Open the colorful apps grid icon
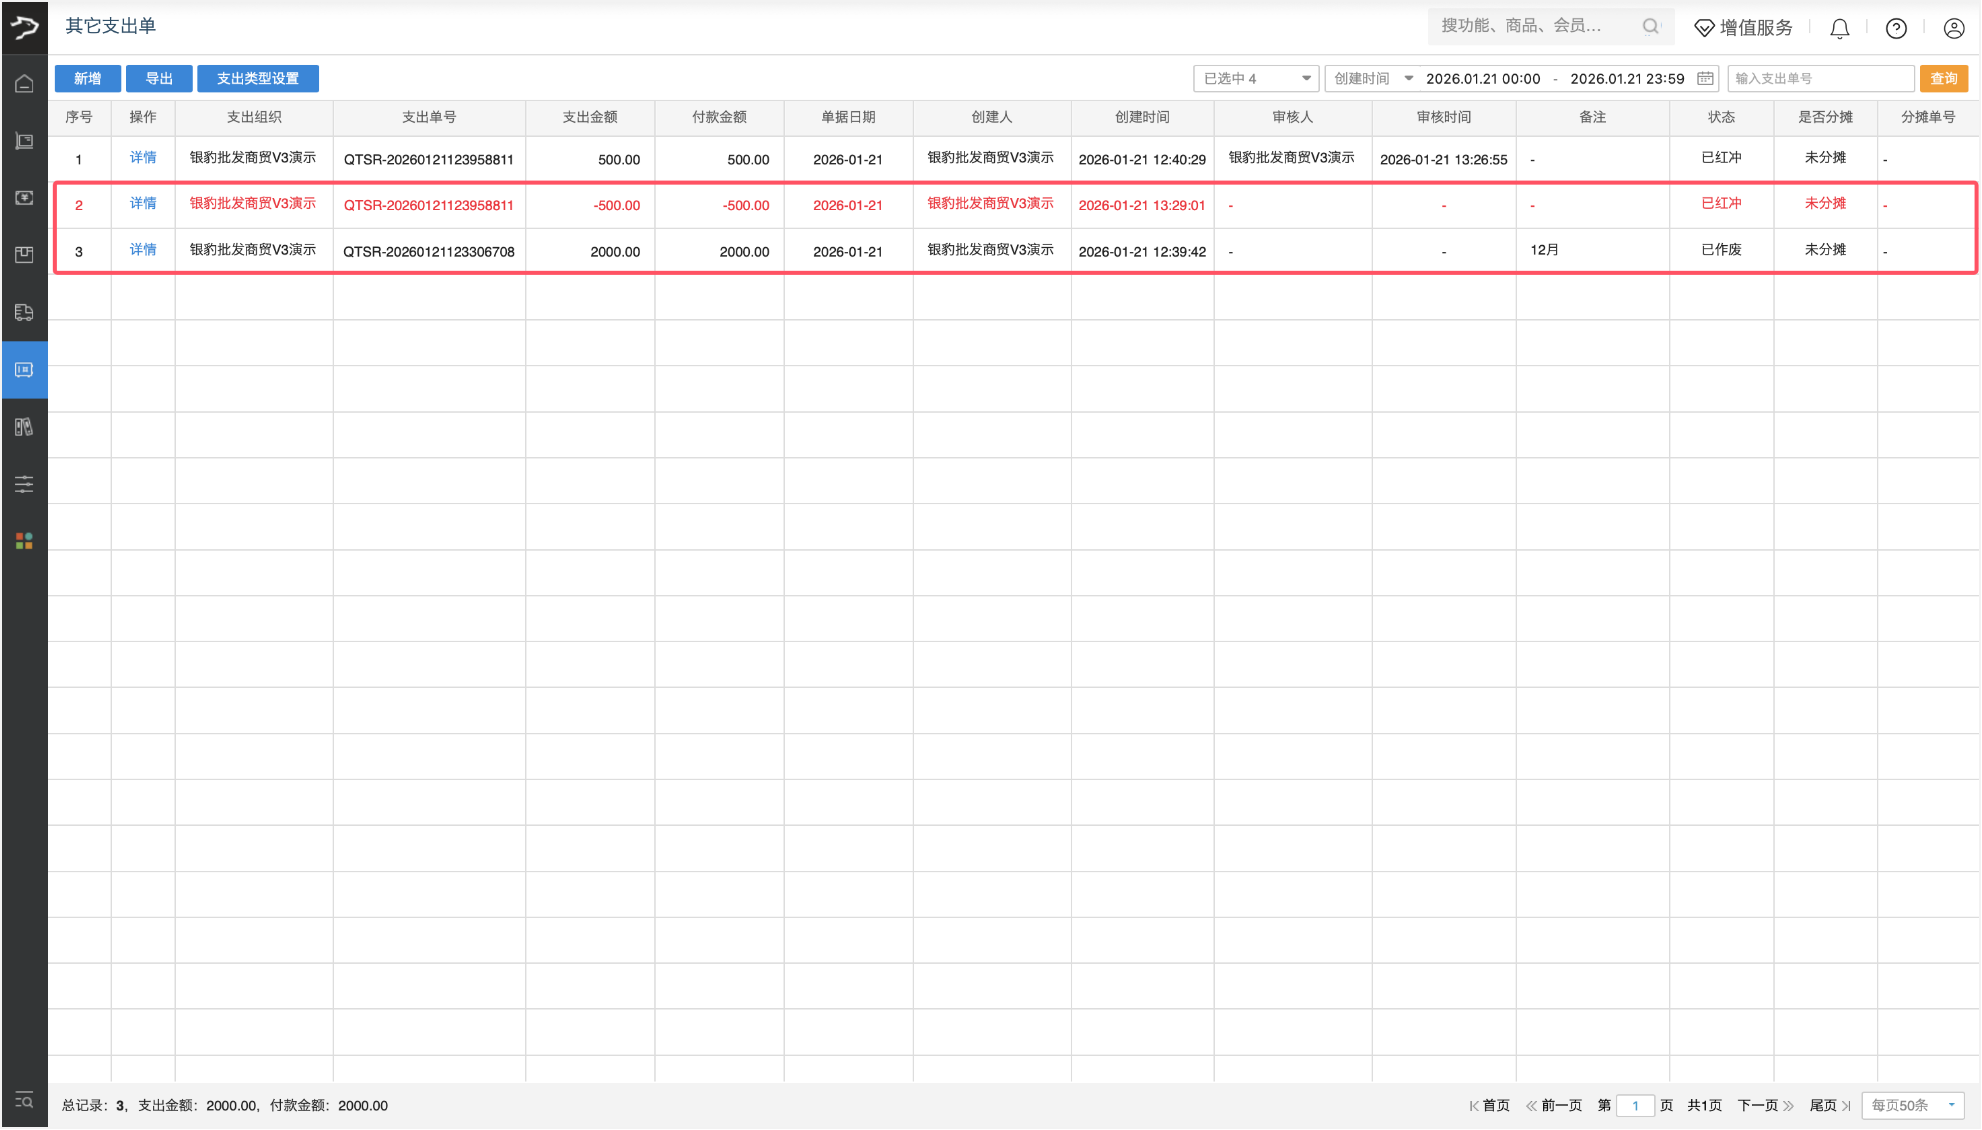The image size is (1982, 1130). click(24, 541)
